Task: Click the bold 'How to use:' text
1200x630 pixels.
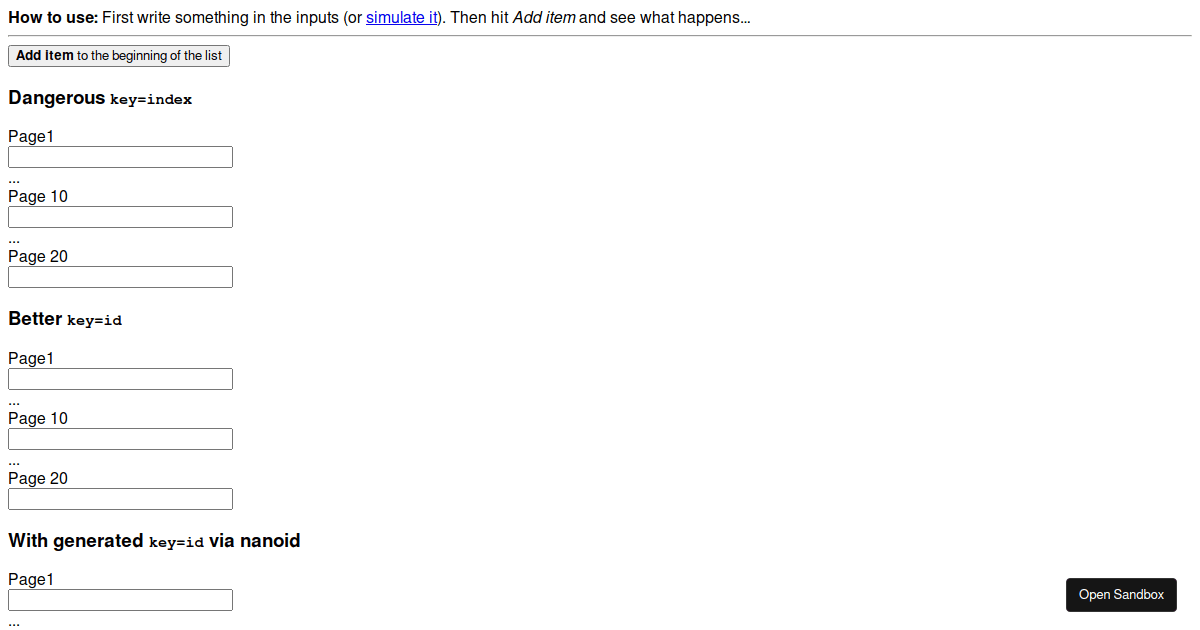Action: [53, 18]
